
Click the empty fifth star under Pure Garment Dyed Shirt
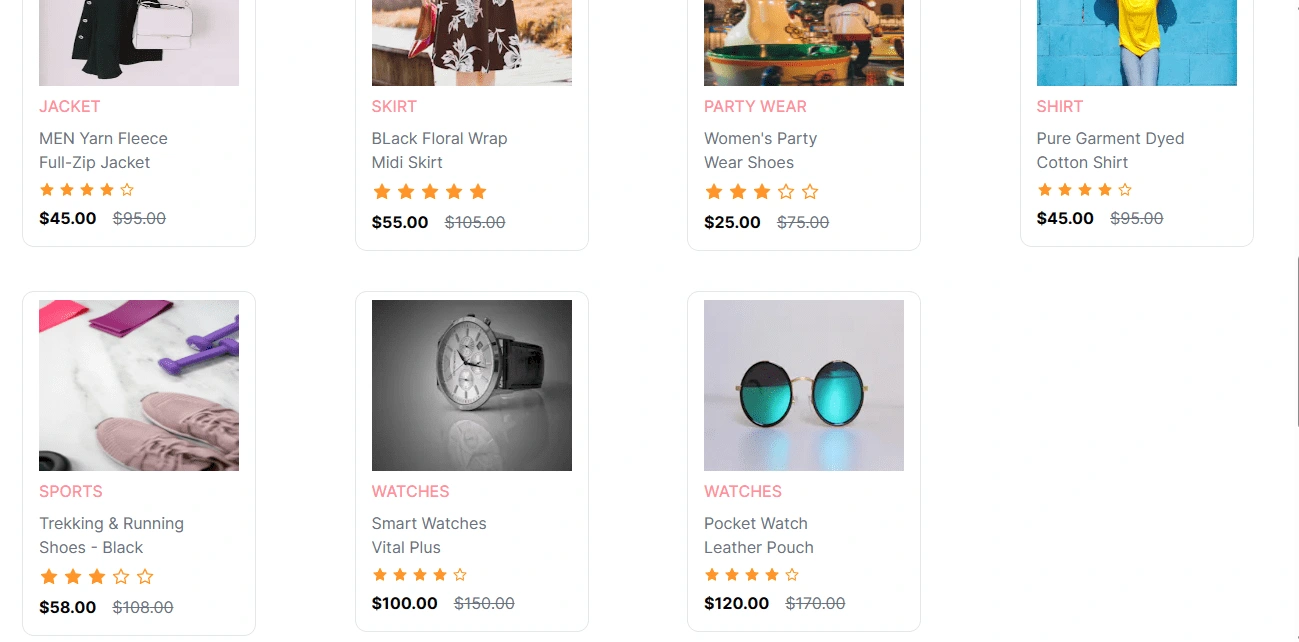[1125, 190]
